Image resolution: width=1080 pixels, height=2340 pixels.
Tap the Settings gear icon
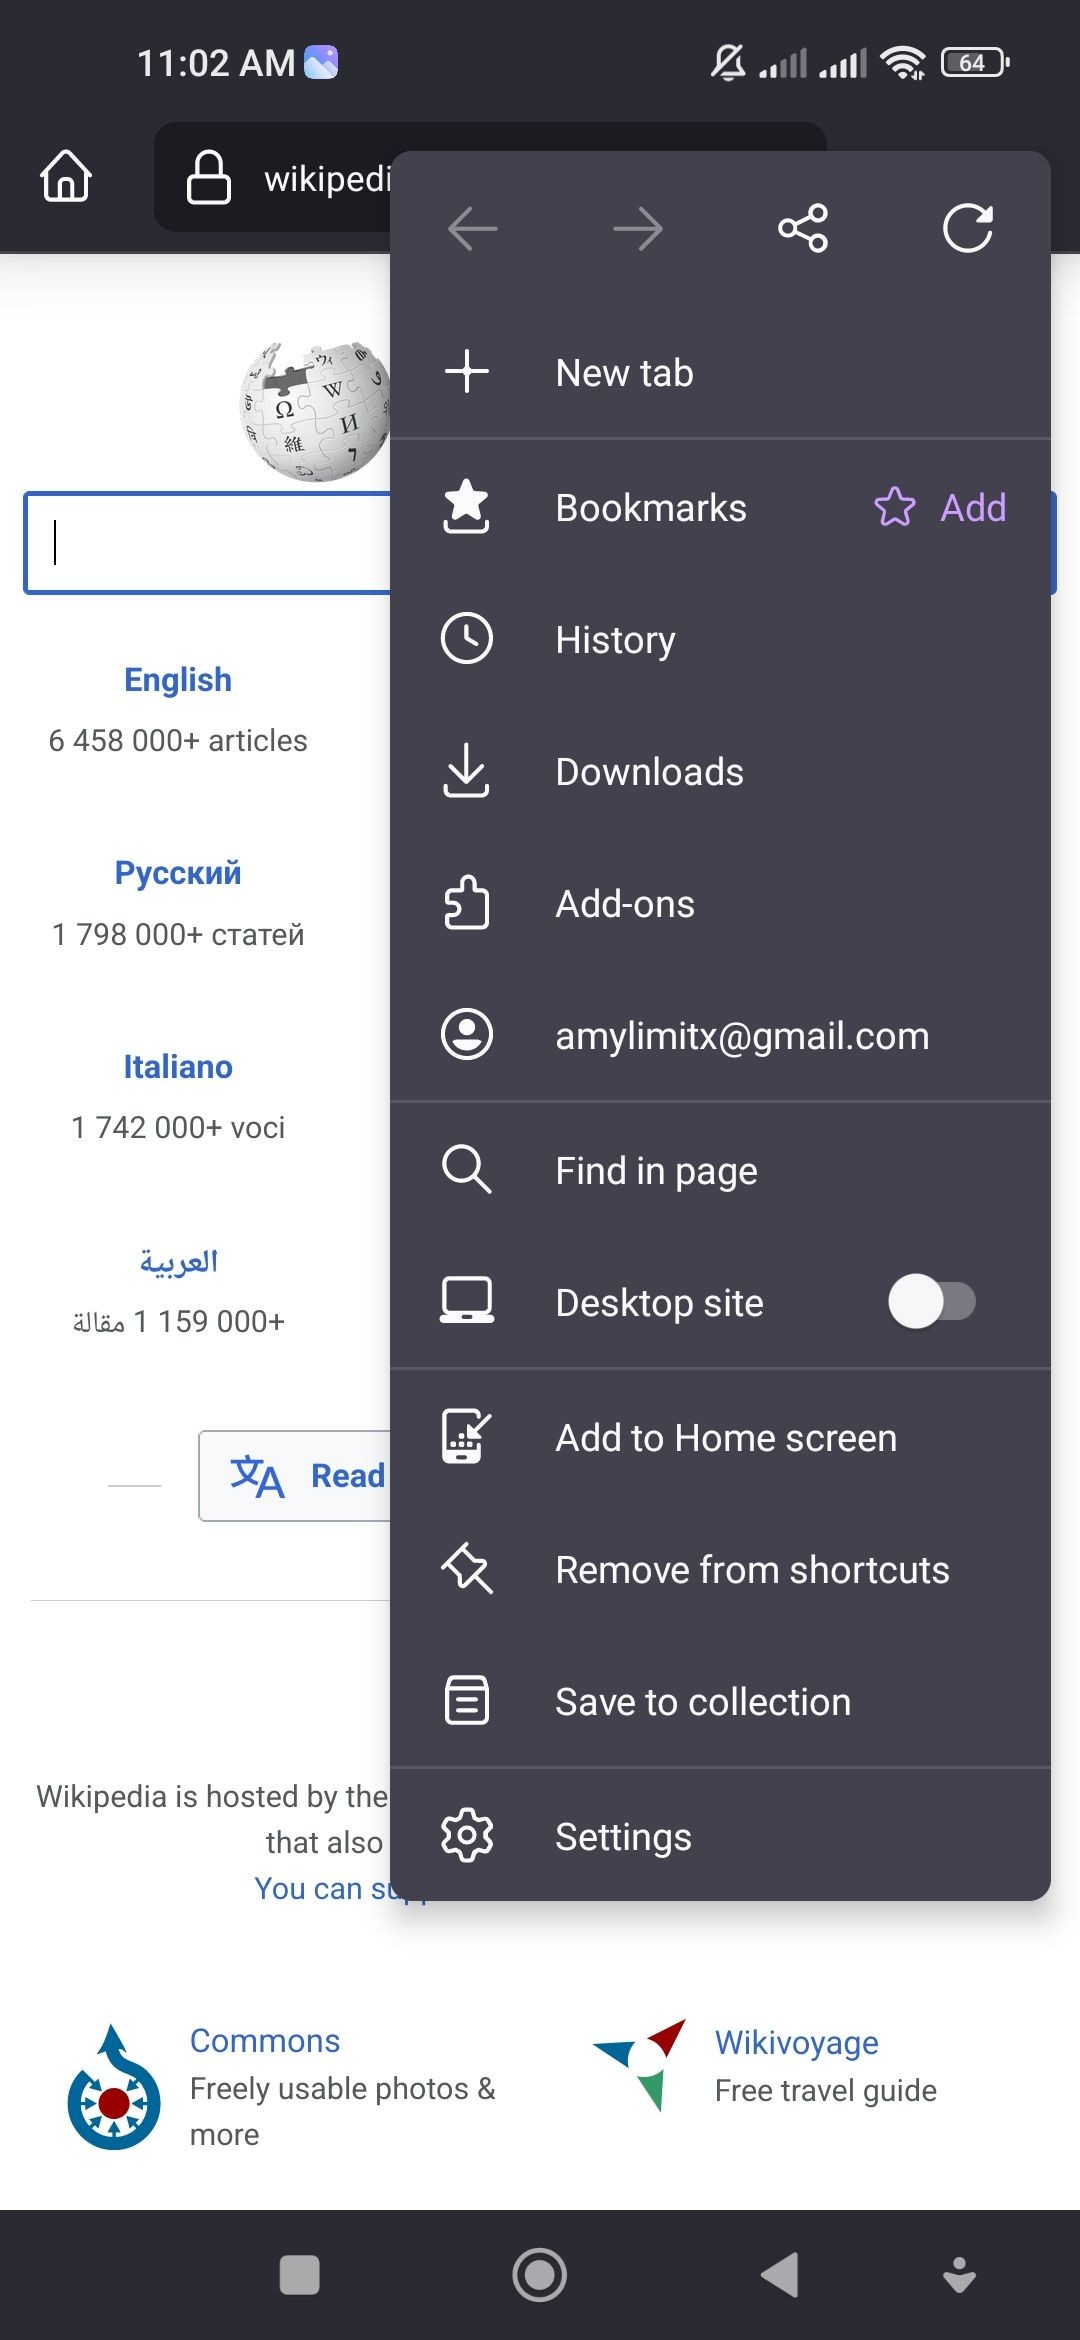467,1835
